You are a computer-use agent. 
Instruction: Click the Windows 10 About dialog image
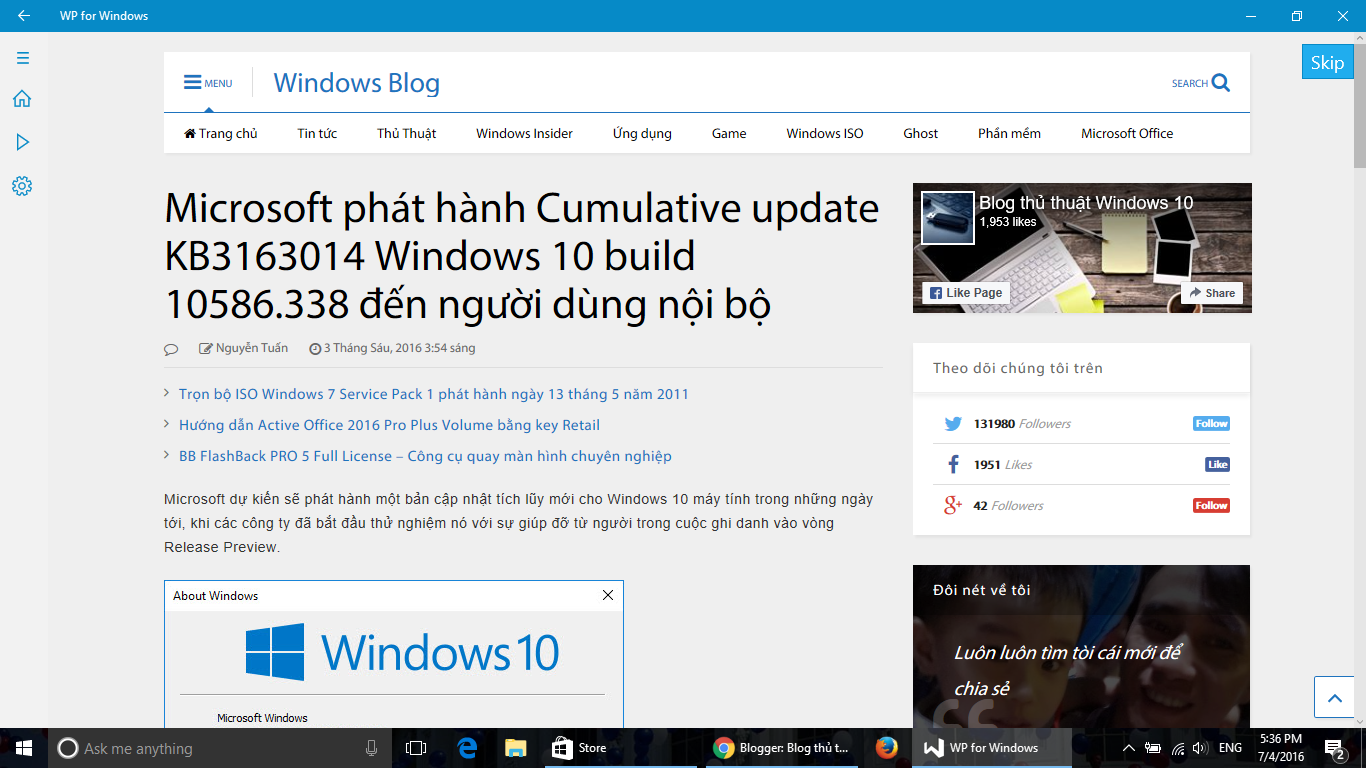pos(394,654)
